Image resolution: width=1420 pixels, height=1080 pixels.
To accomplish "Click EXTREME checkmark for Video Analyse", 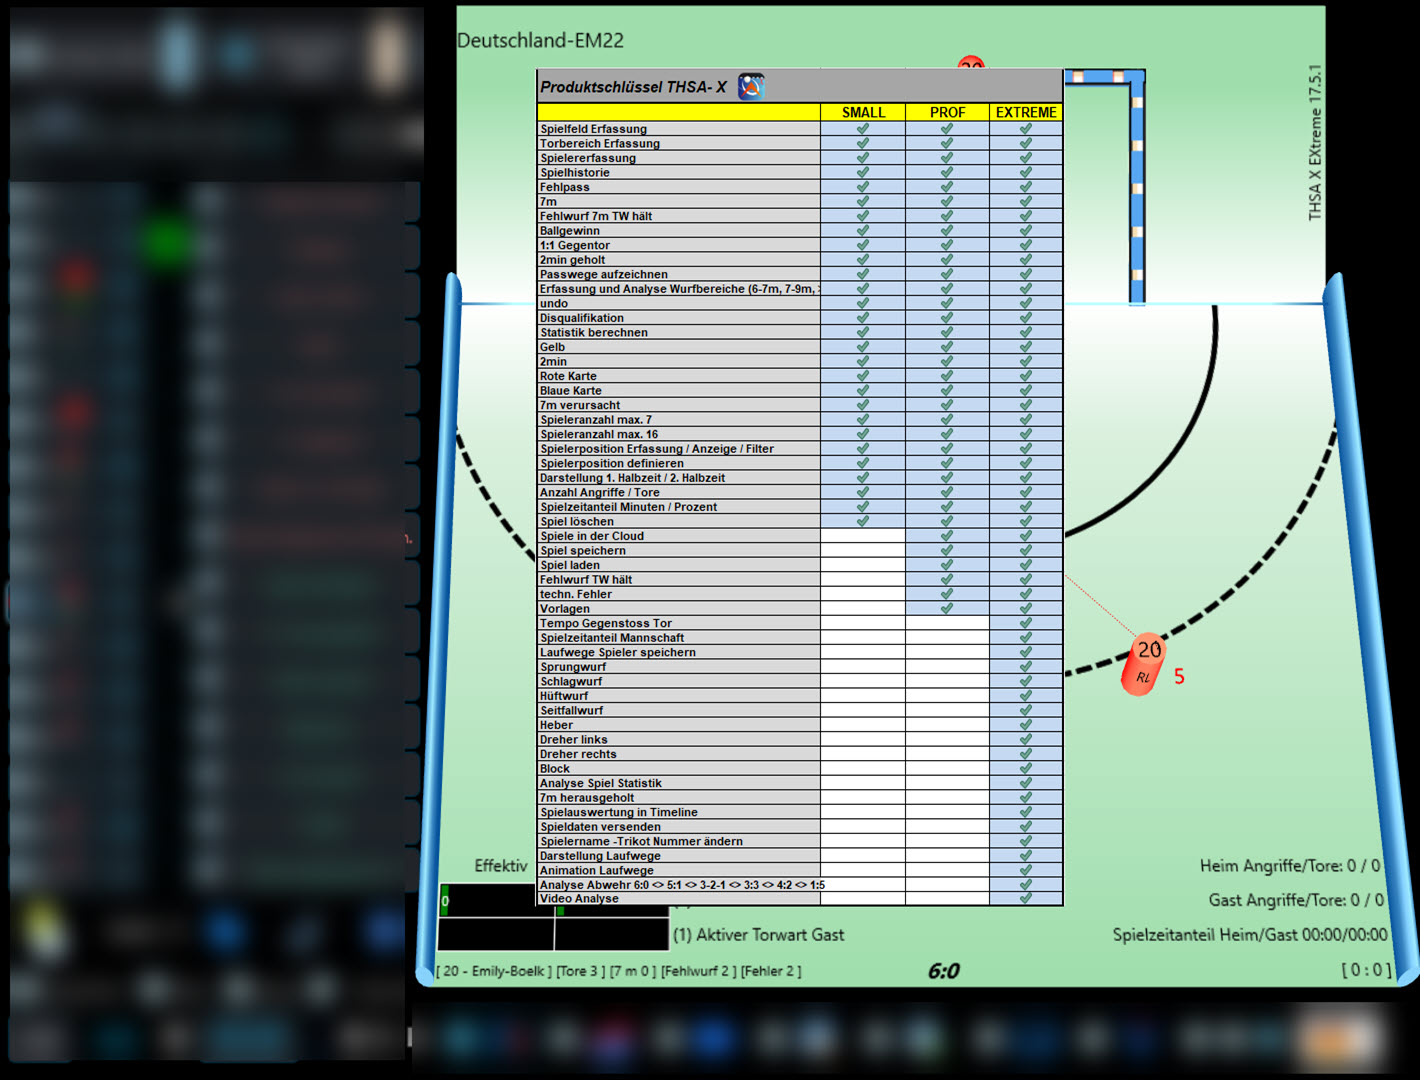I will (1026, 898).
